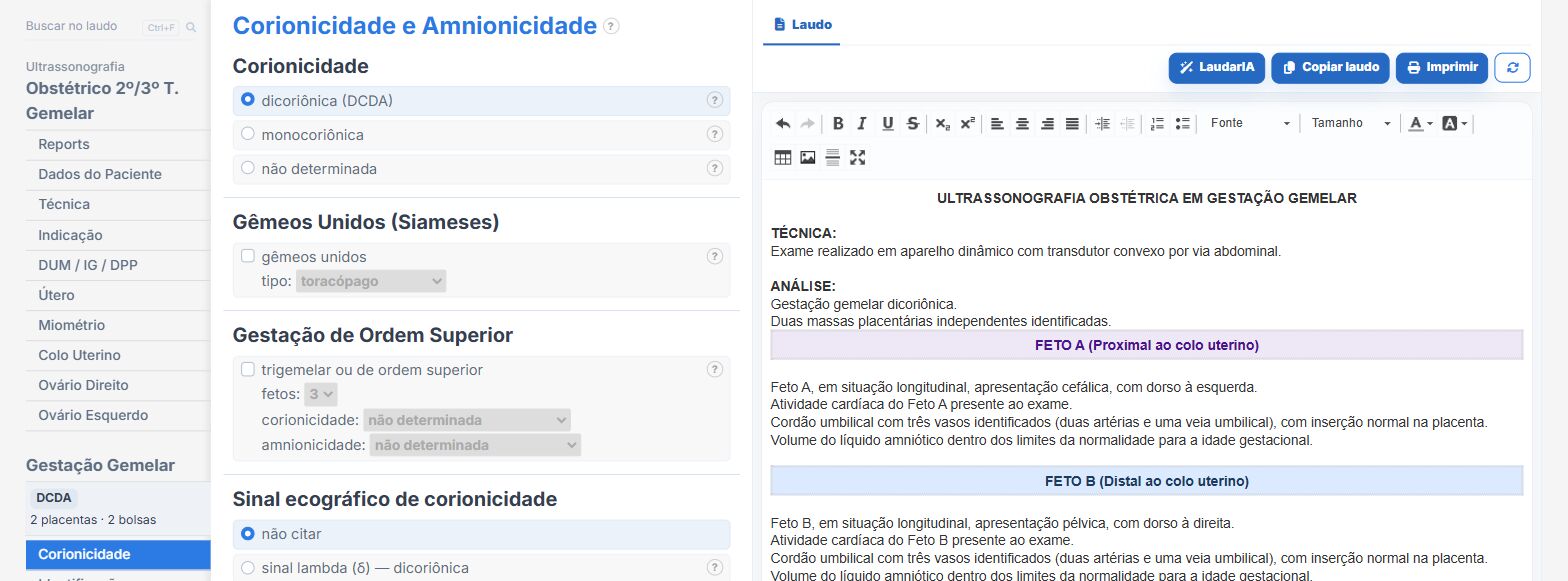
Task: Click the Copiar laudo button
Action: tap(1331, 67)
